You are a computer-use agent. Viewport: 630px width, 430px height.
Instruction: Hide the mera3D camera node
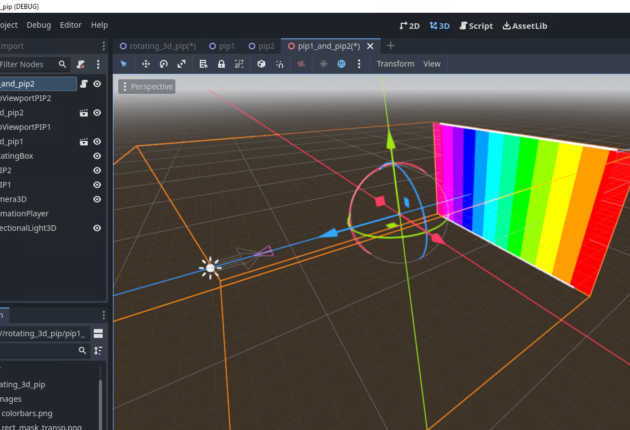pos(97,199)
